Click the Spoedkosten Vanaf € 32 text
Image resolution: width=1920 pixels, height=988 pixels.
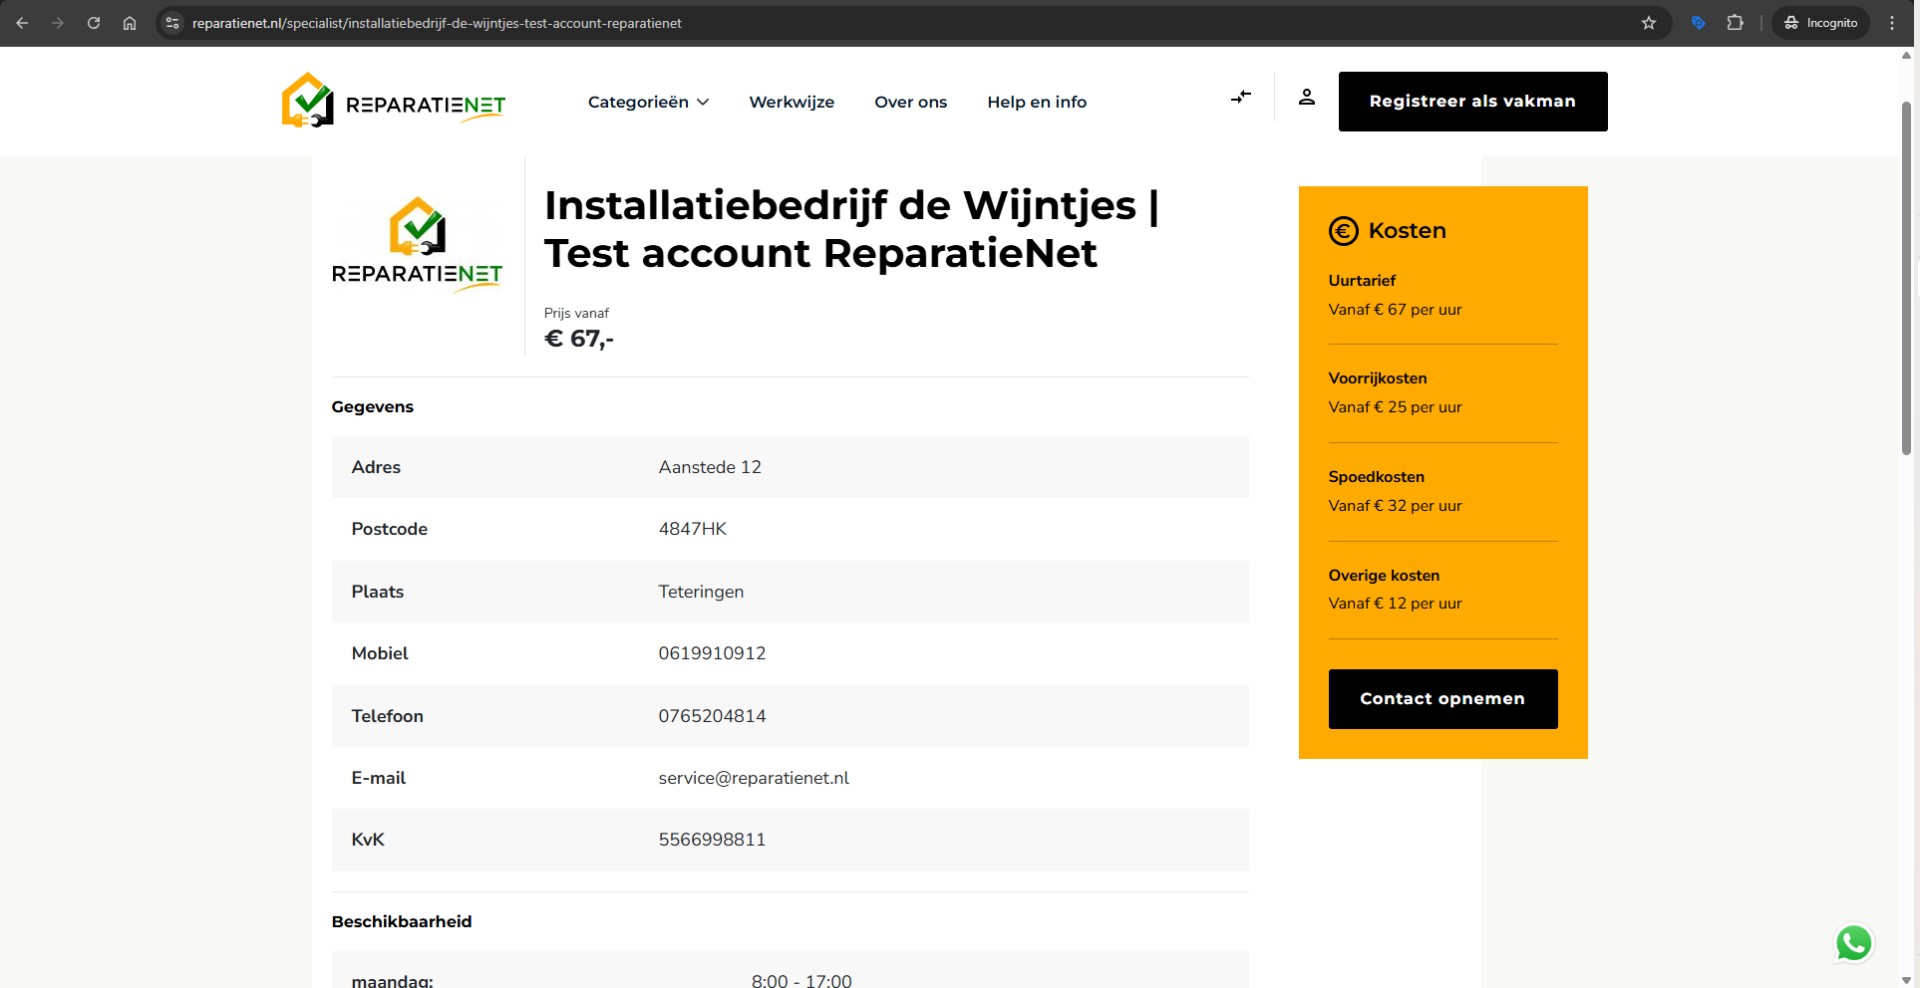pyautogui.click(x=1395, y=491)
